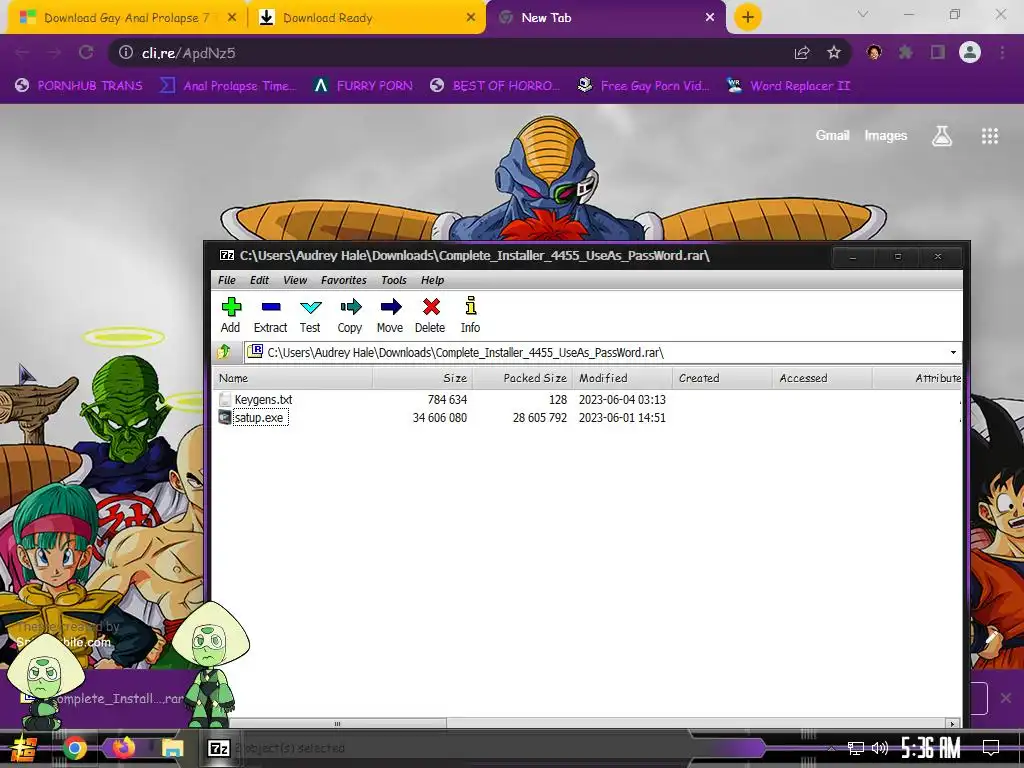Screen dimensions: 1024x768
Task: Open the Gmail link
Action: (x=832, y=136)
